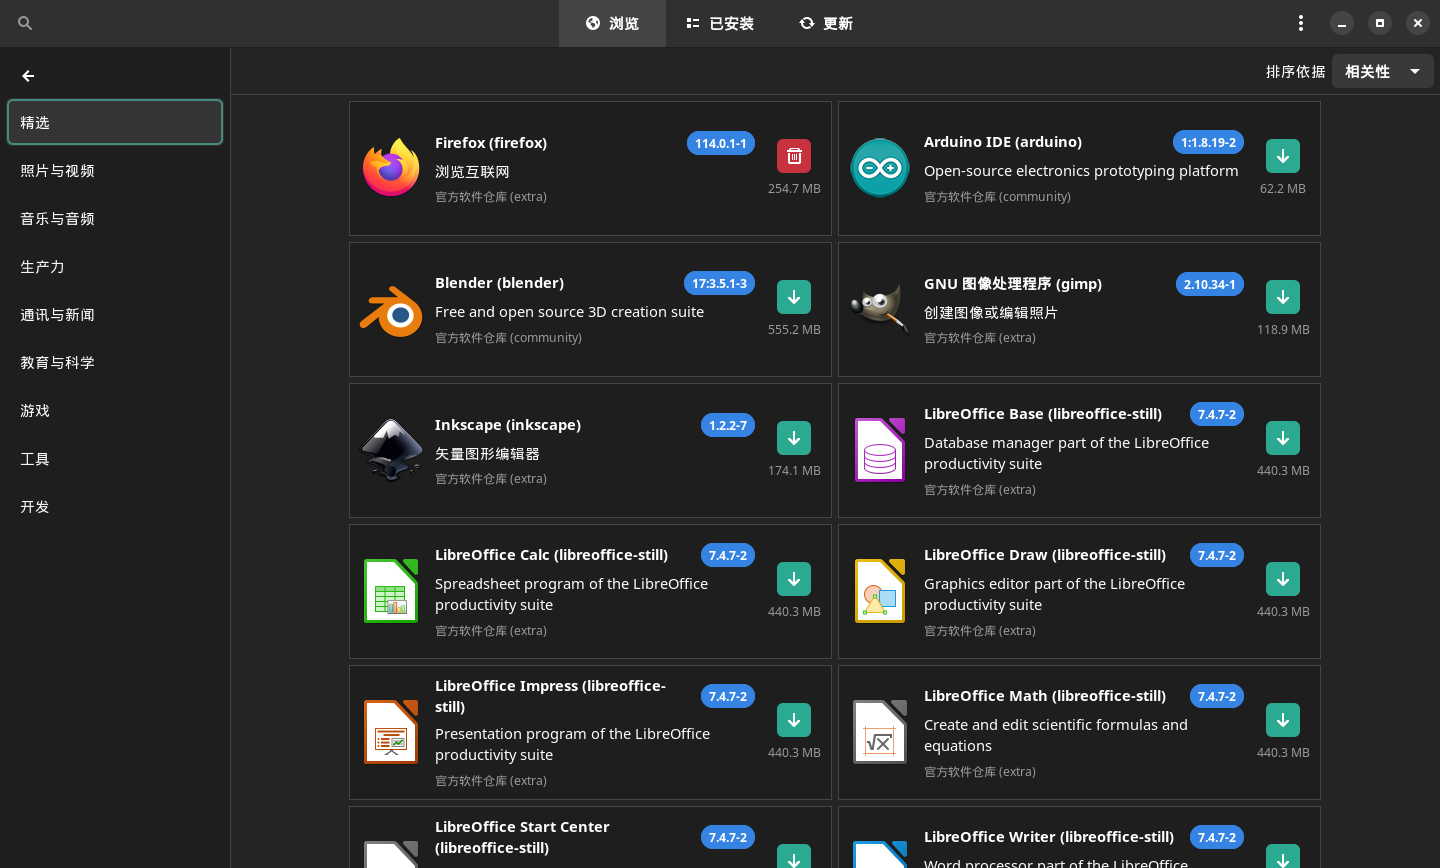
Task: Click the Blender app icon
Action: click(x=391, y=310)
